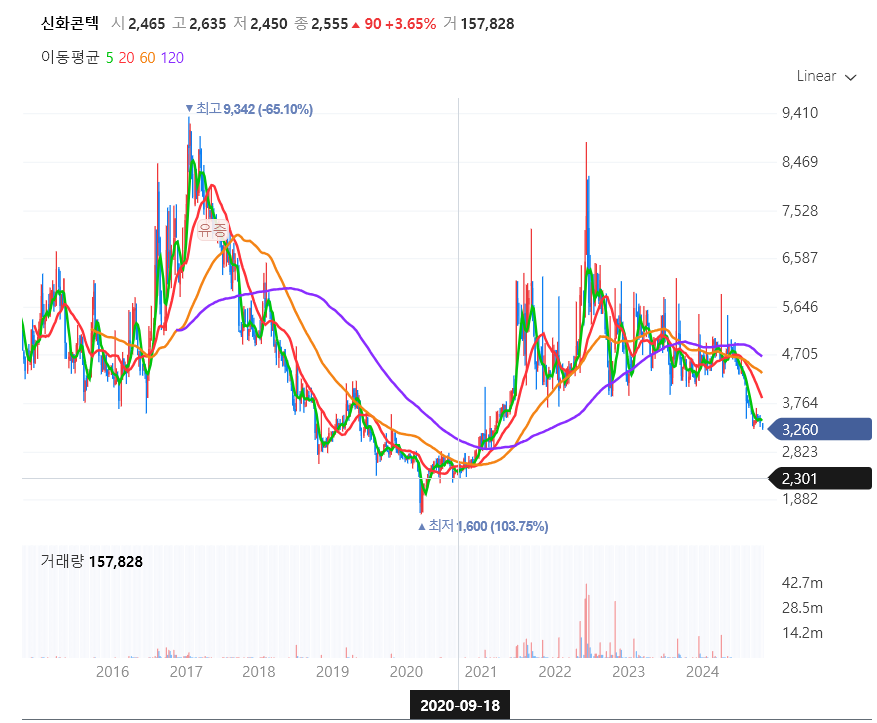Click the high price 2,635
Screen dimensions: 877x723
(x=208, y=24)
